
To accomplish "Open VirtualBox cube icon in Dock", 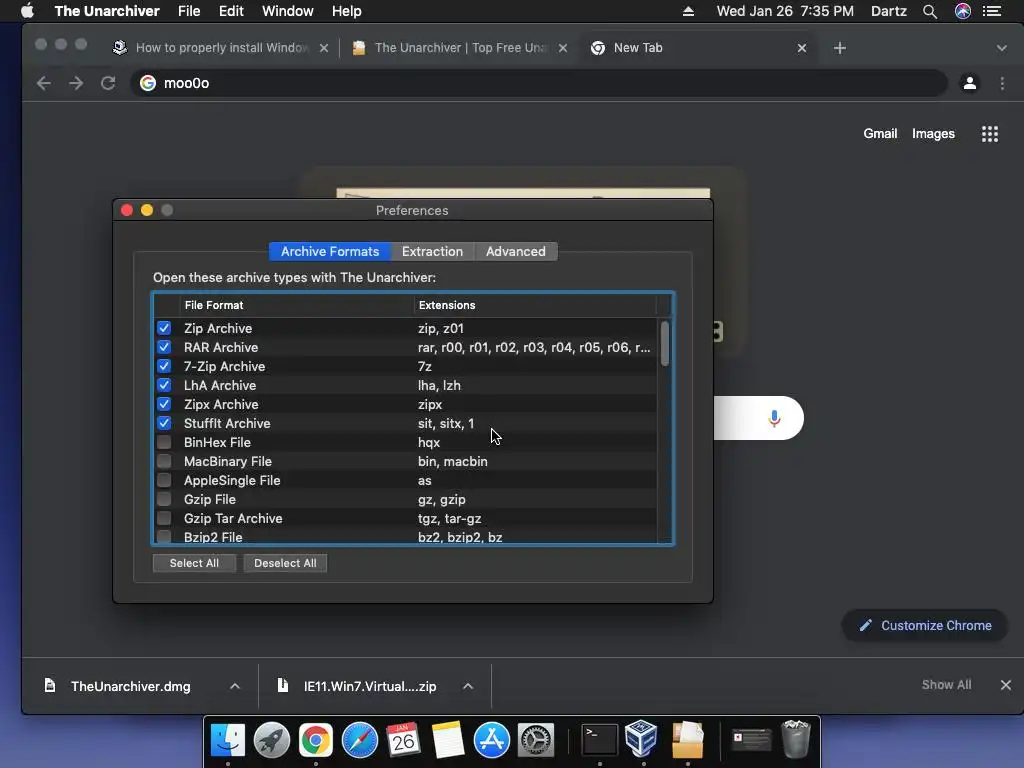I will [x=641, y=739].
